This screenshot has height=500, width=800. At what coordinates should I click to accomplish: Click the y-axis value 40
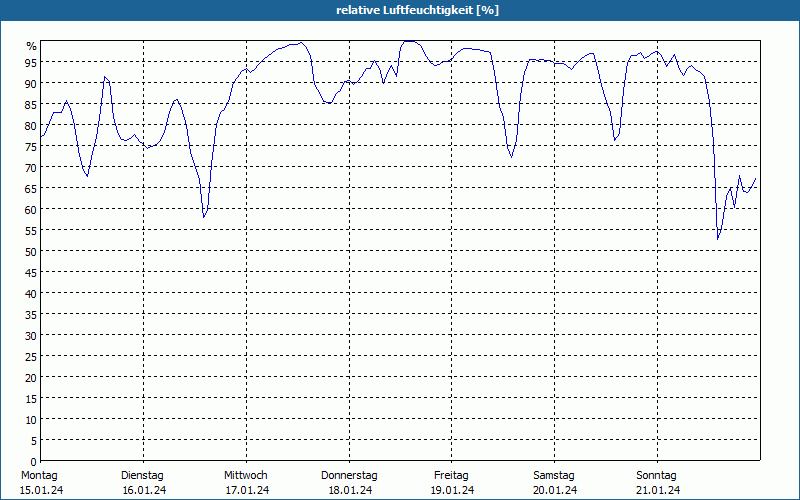pos(31,293)
